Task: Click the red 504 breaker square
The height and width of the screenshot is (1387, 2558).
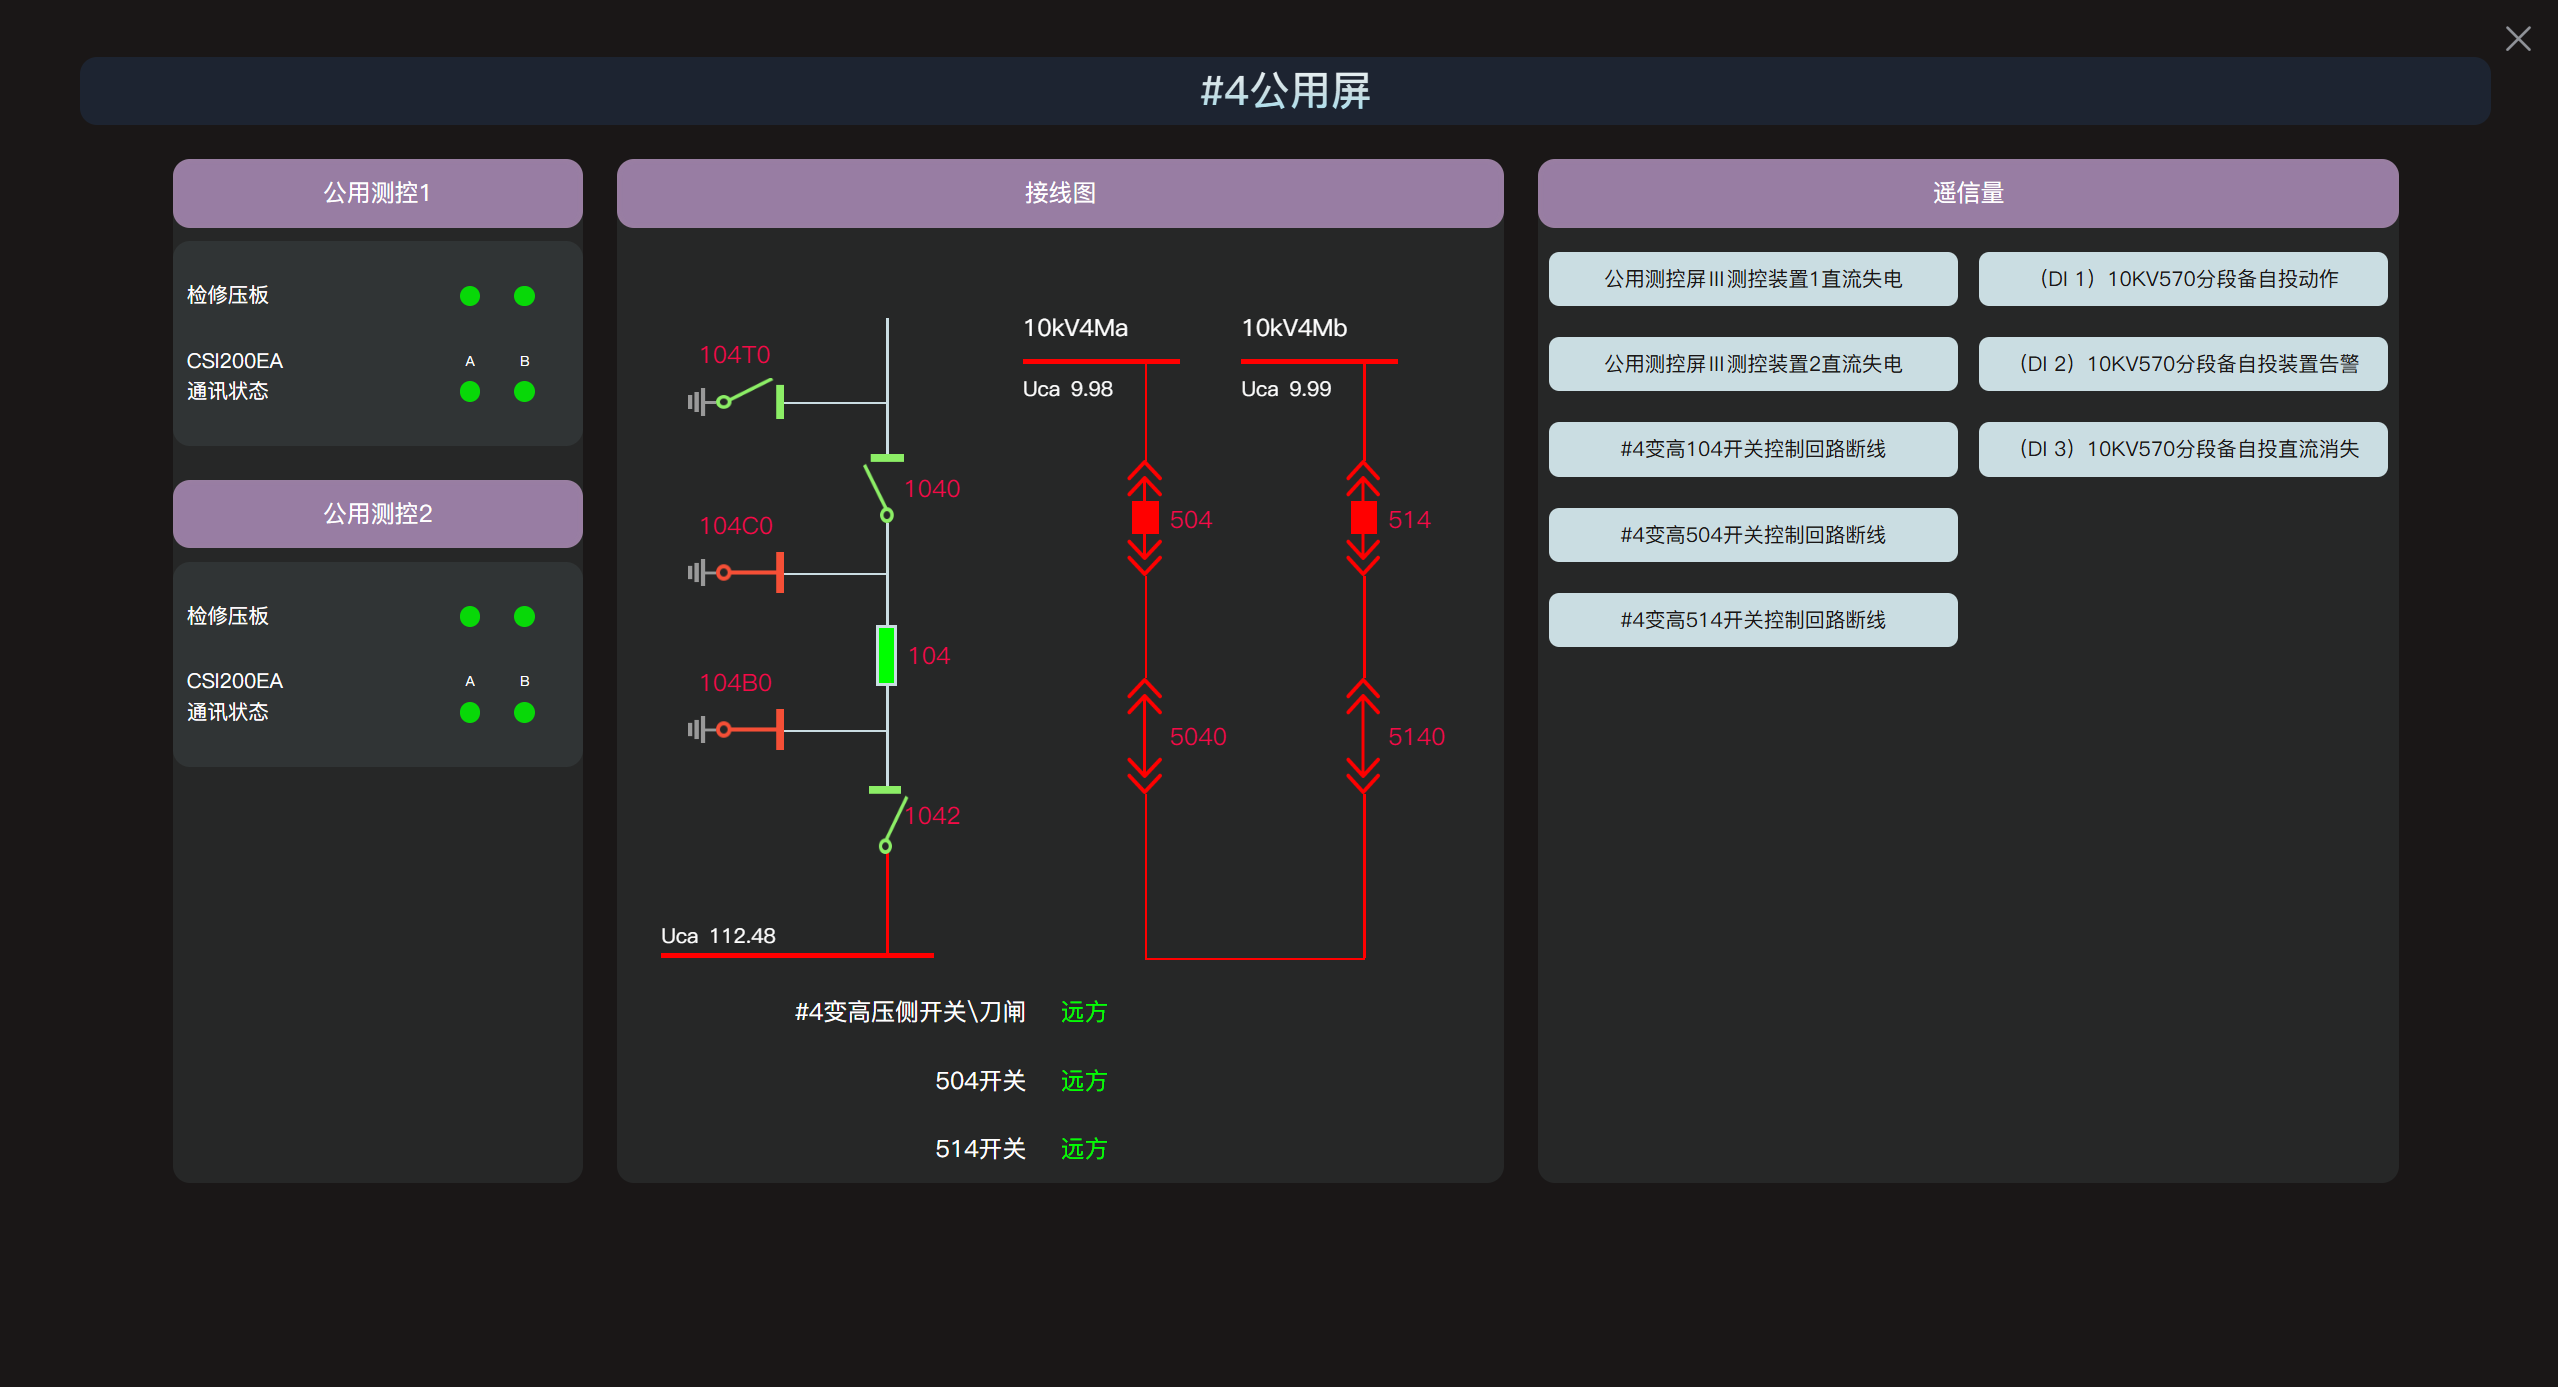Action: [x=1145, y=518]
